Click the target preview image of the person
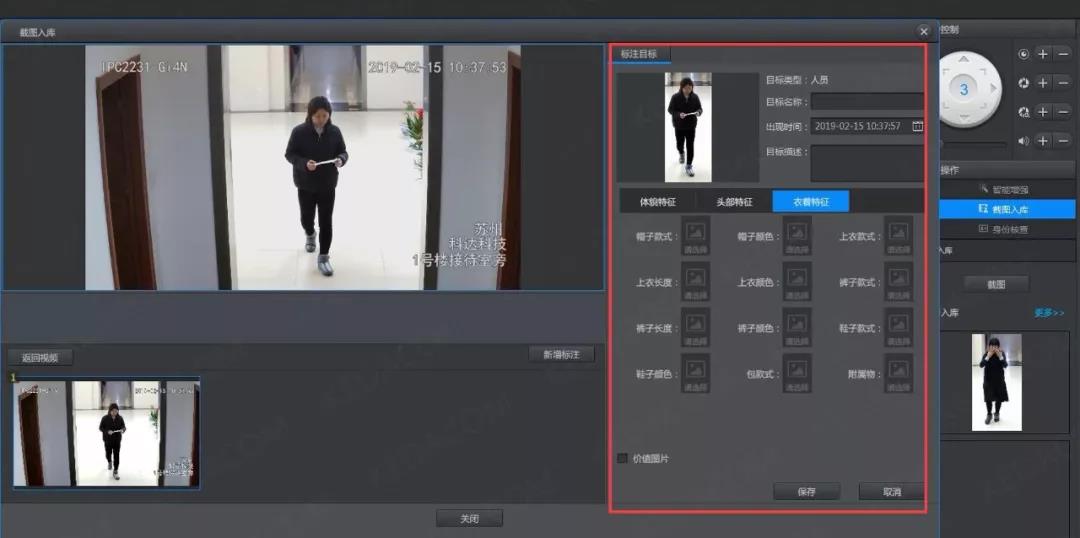1080x538 pixels. [x=688, y=127]
